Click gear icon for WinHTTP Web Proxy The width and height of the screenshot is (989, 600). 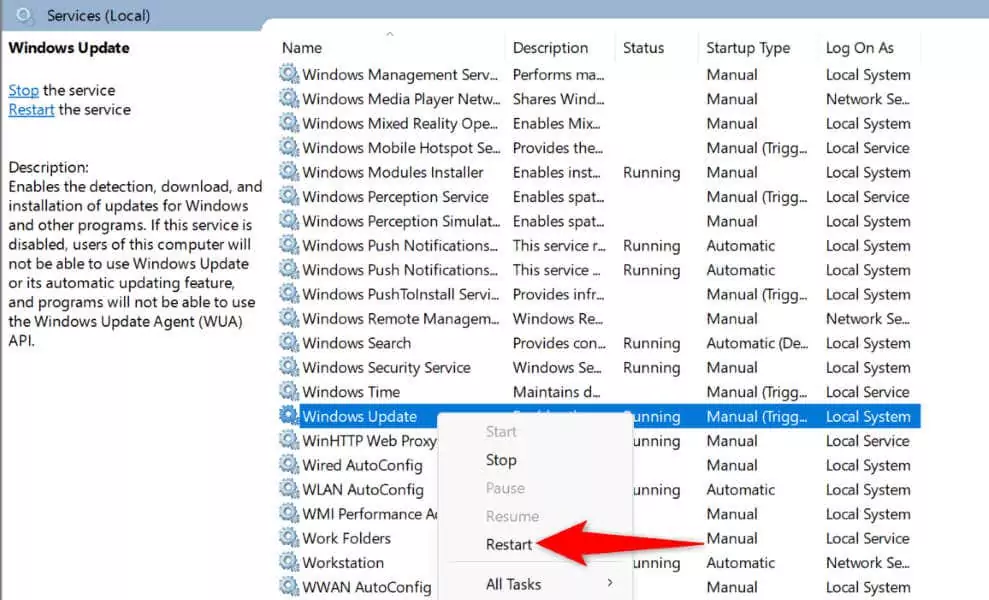pos(289,440)
